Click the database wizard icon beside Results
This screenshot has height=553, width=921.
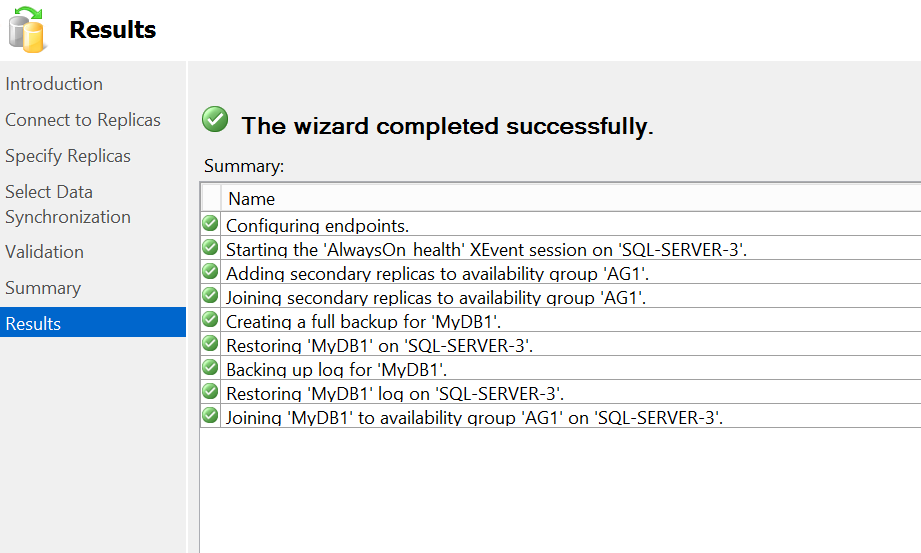(27, 29)
